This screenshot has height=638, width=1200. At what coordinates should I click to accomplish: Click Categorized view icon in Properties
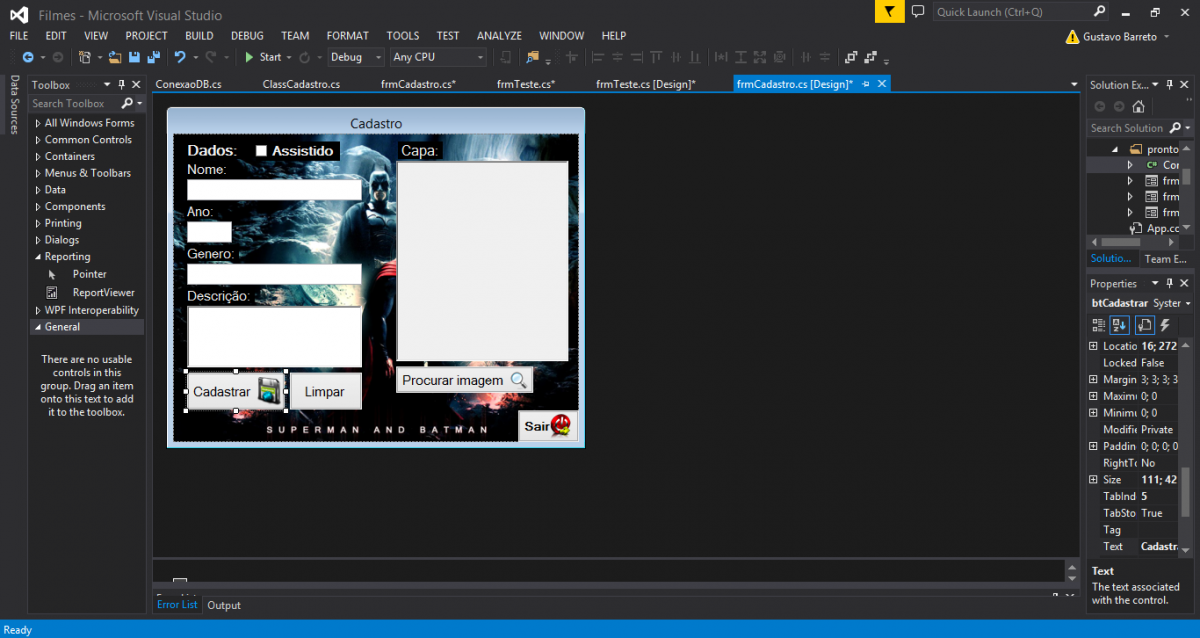click(1099, 325)
